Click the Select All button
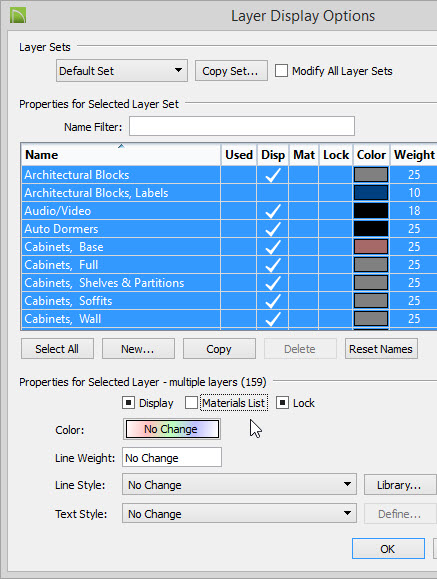 coord(57,349)
